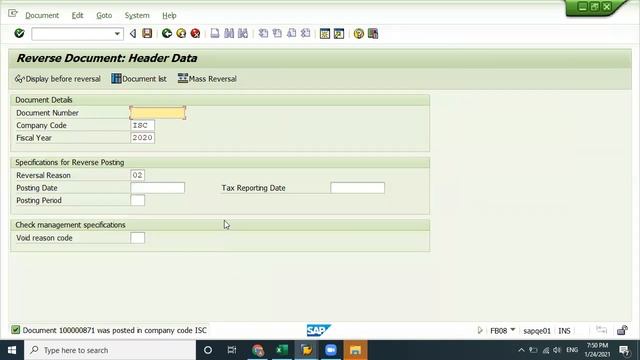The height and width of the screenshot is (360, 640).
Task: Click the Previous Page icon
Action: [278, 33]
